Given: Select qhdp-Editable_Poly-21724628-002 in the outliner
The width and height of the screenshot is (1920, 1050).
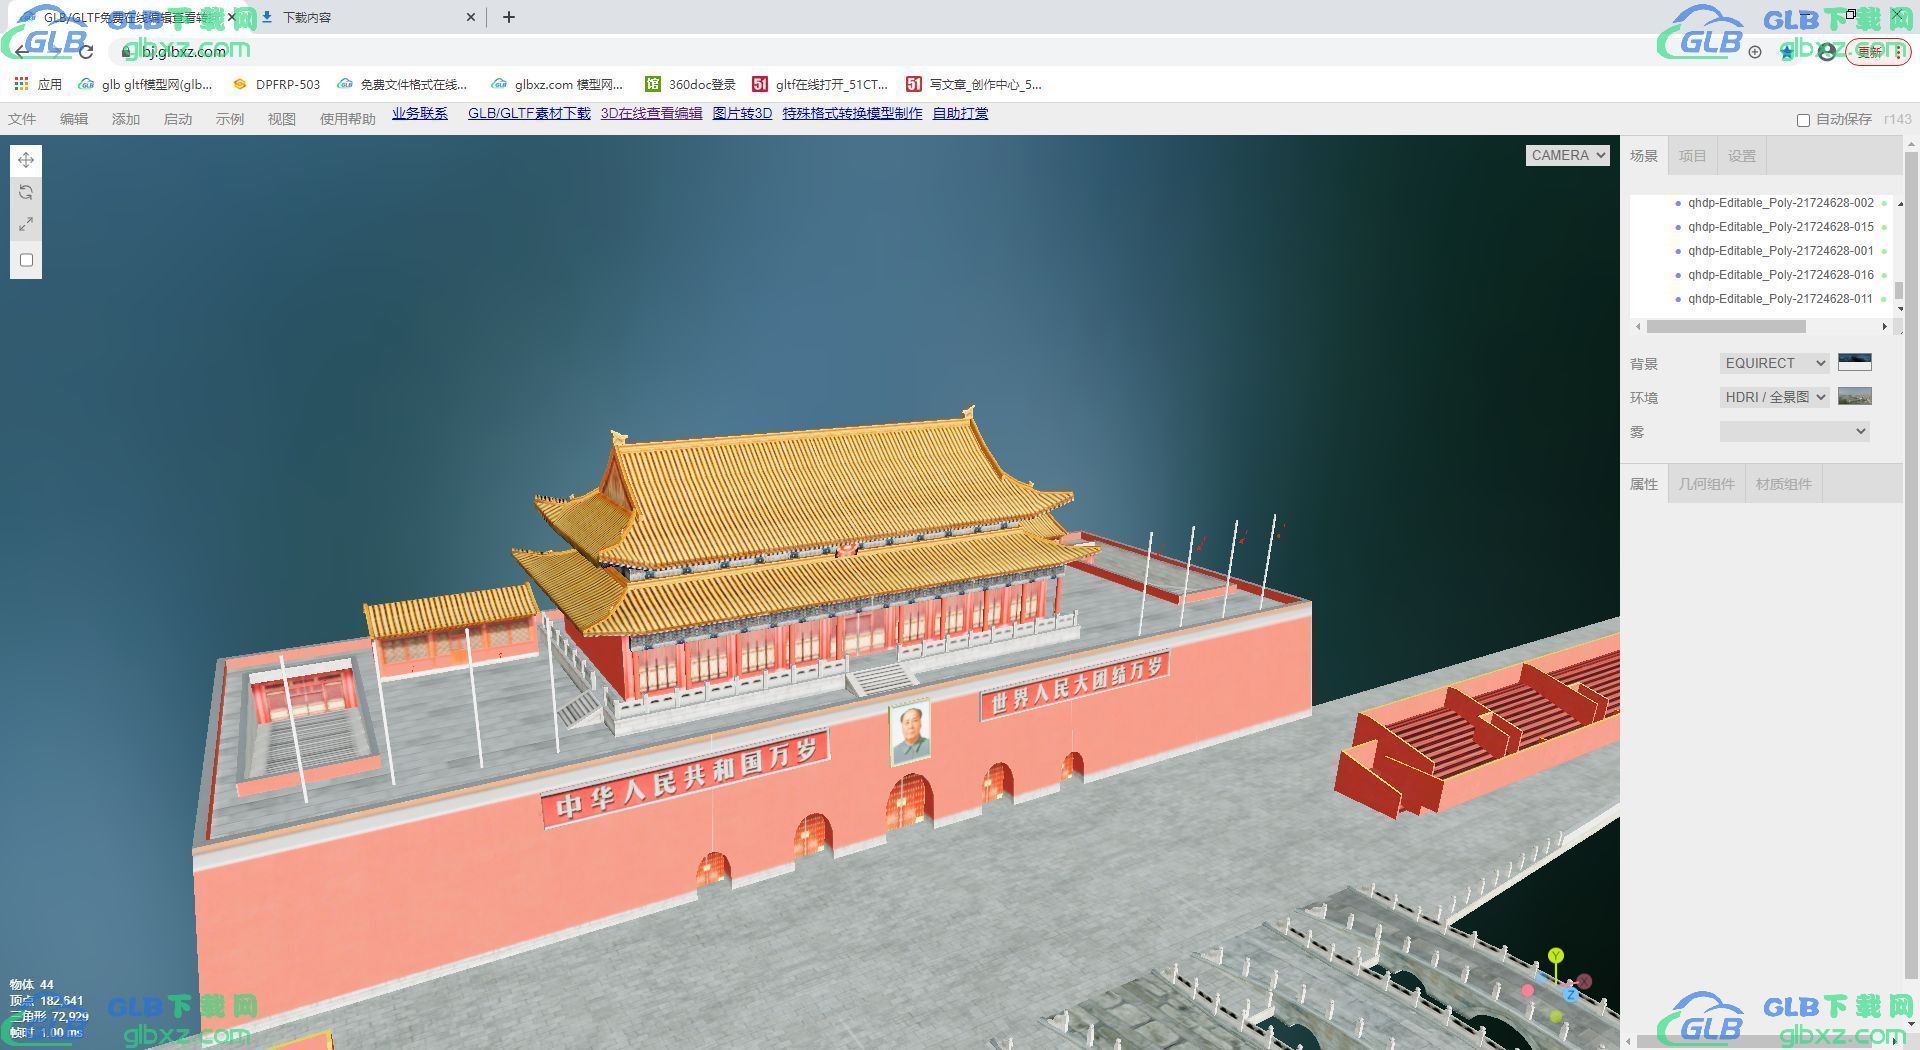Looking at the screenshot, I should pos(1762,203).
